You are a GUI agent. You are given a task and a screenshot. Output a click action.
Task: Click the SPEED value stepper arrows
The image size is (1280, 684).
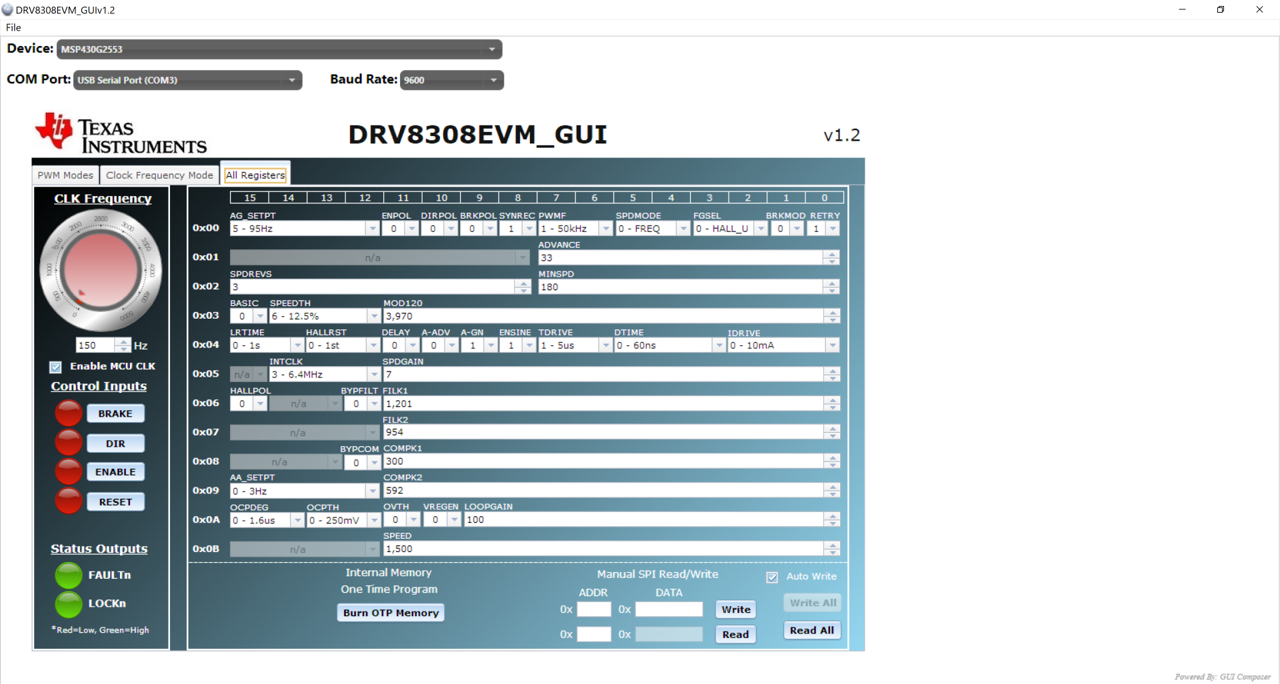pyautogui.click(x=831, y=549)
